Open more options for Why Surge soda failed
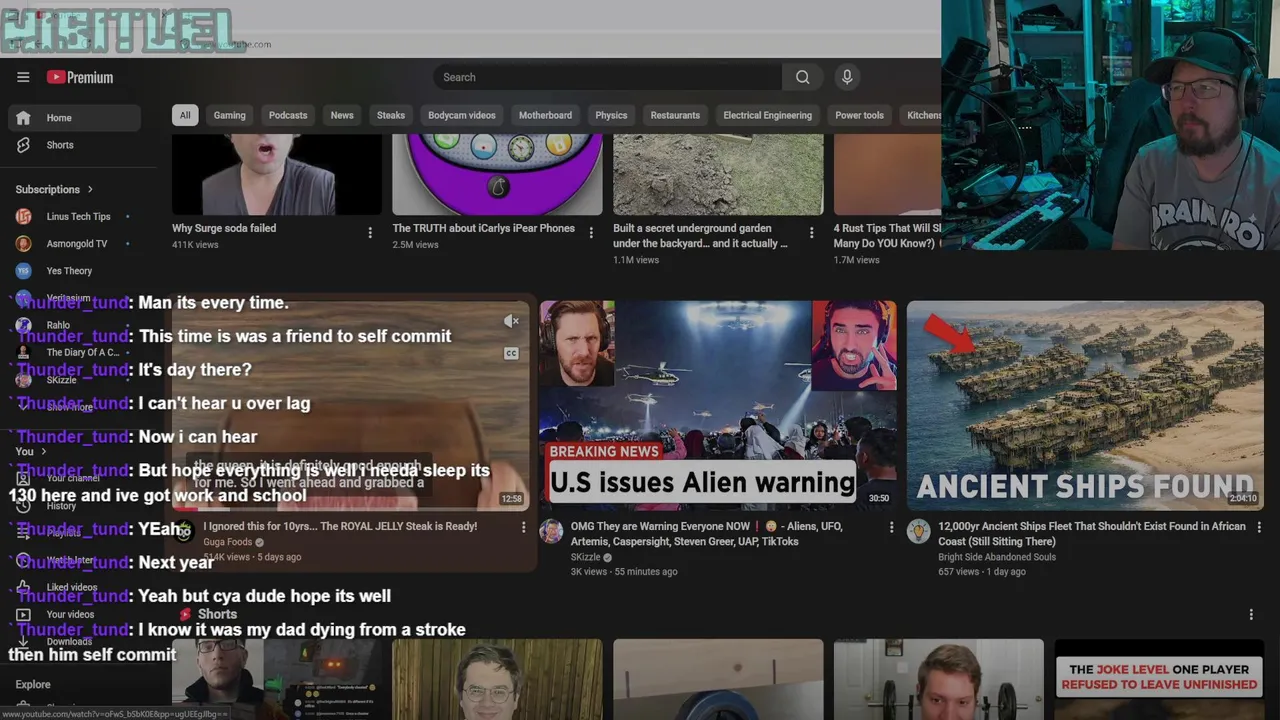 point(370,233)
